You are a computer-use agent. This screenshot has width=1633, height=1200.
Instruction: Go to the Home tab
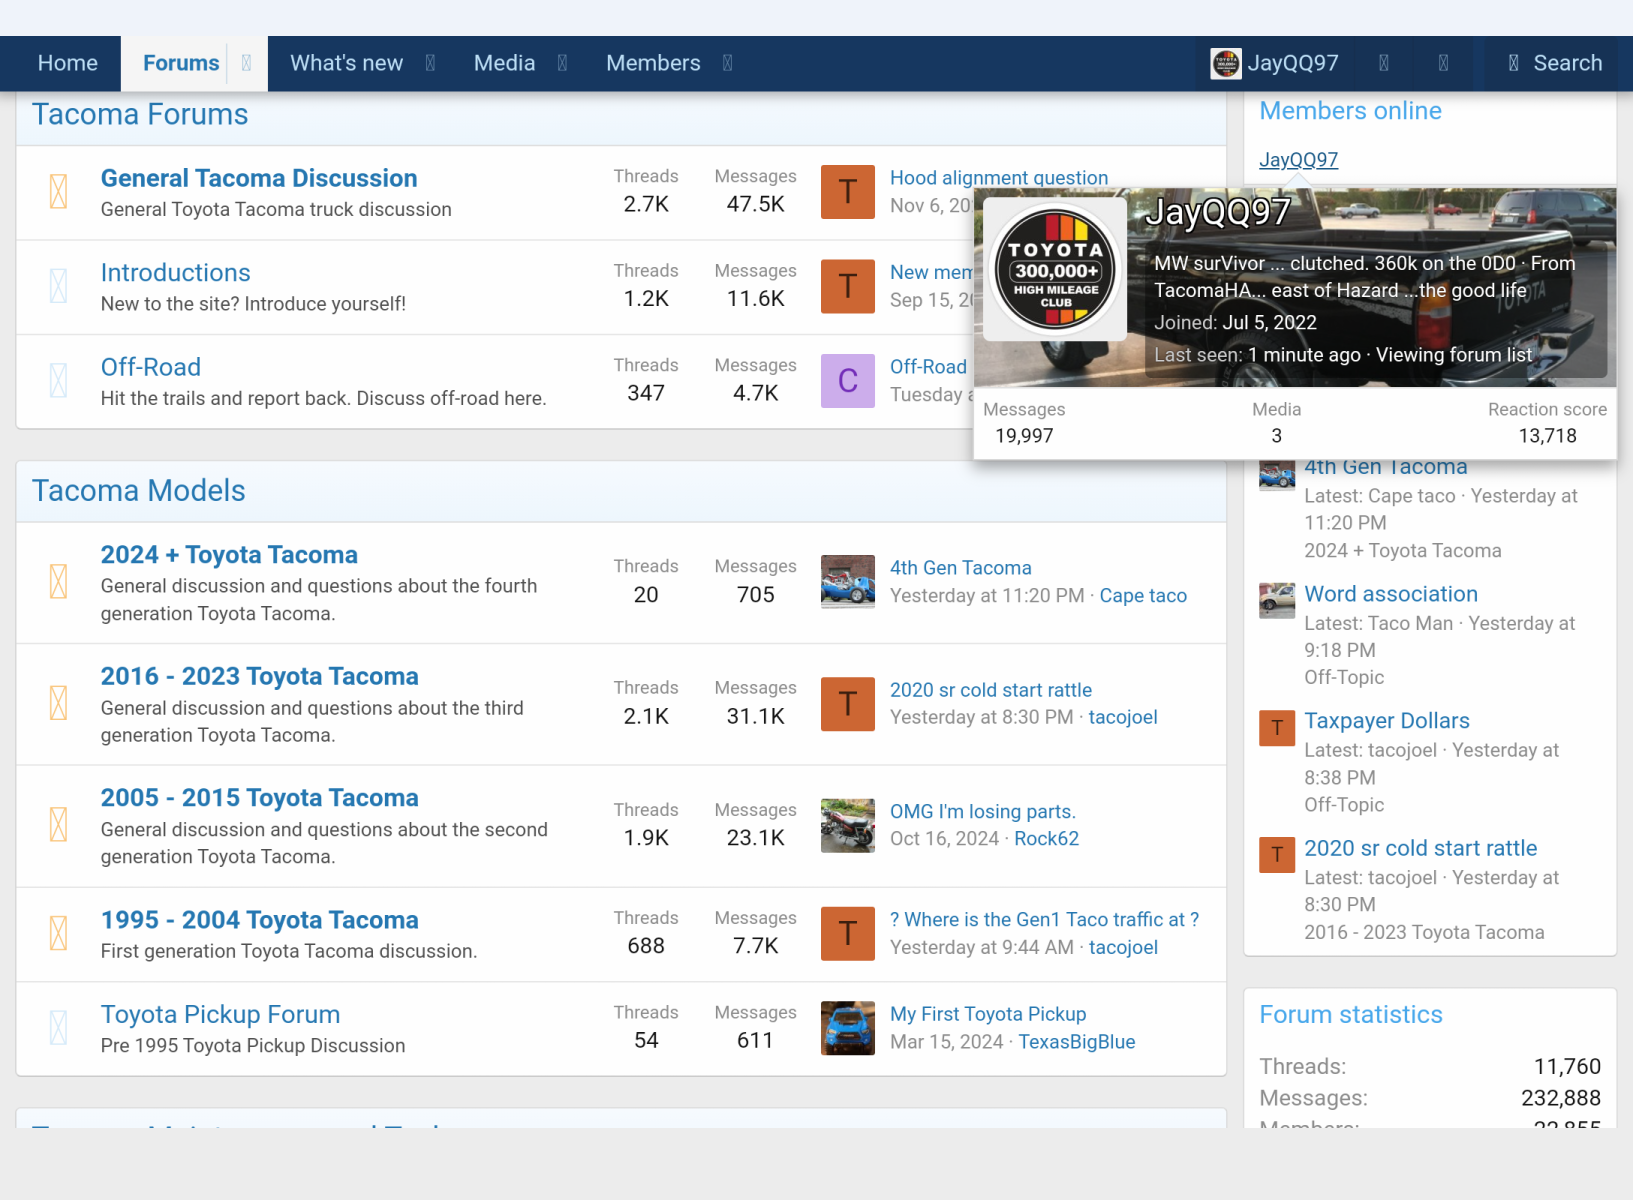[68, 63]
